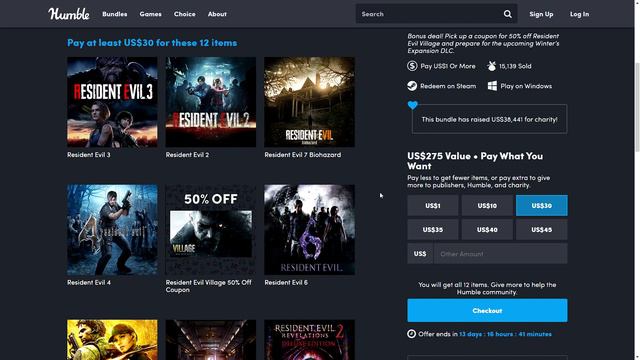The image size is (640, 360).
Task: Click the Play on Windows text
Action: tap(526, 86)
